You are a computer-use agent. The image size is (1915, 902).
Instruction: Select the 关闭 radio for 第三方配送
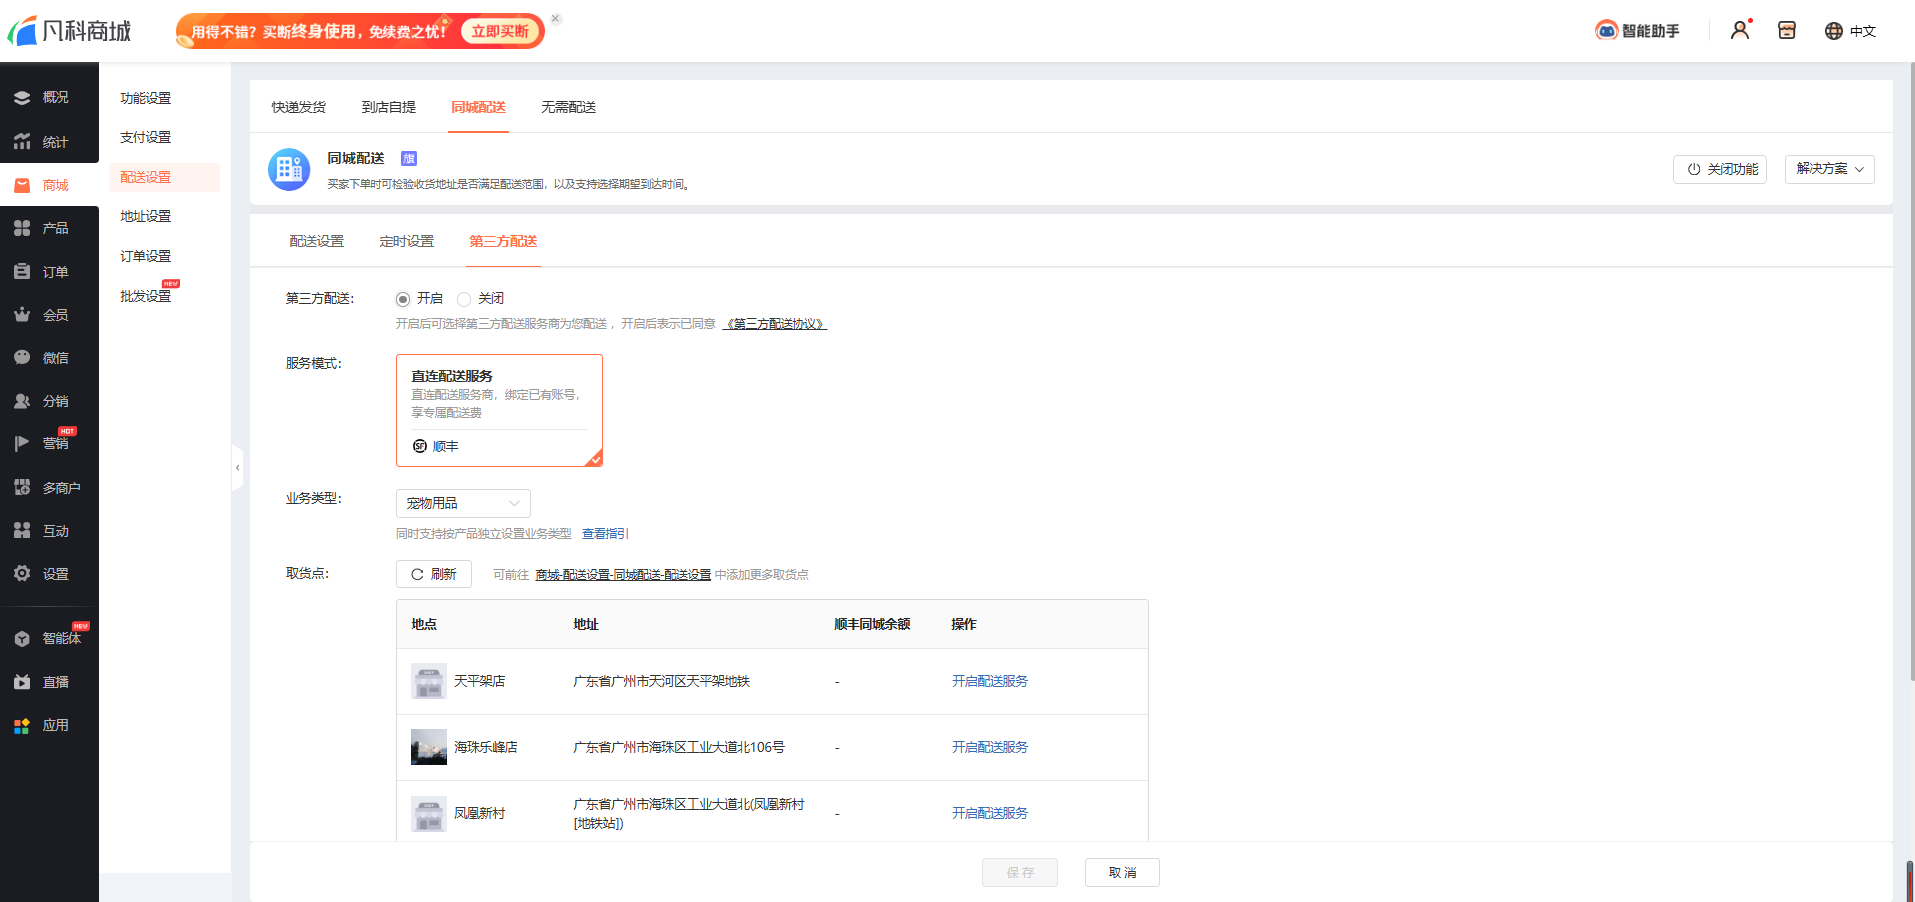464,299
